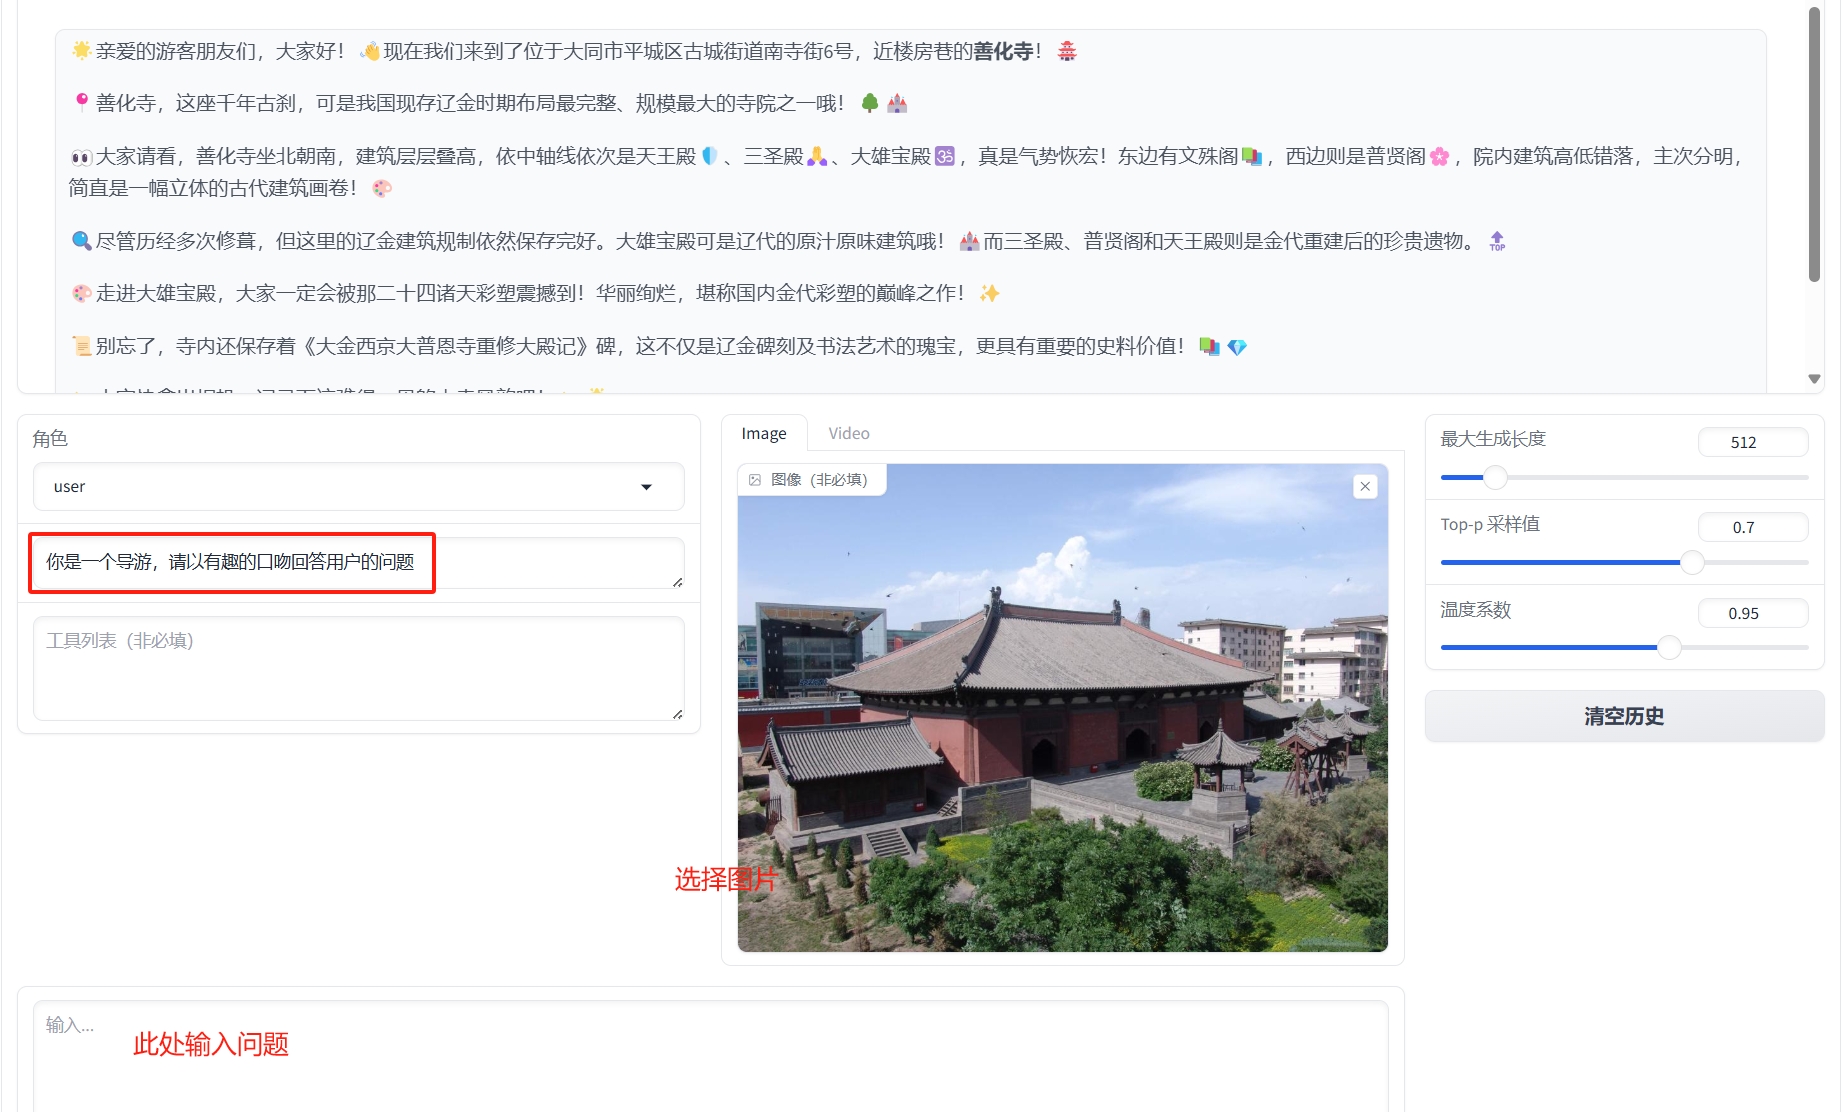
Task: Click the pin emoji before 善化寺，这座千年古刹
Action: tap(81, 102)
